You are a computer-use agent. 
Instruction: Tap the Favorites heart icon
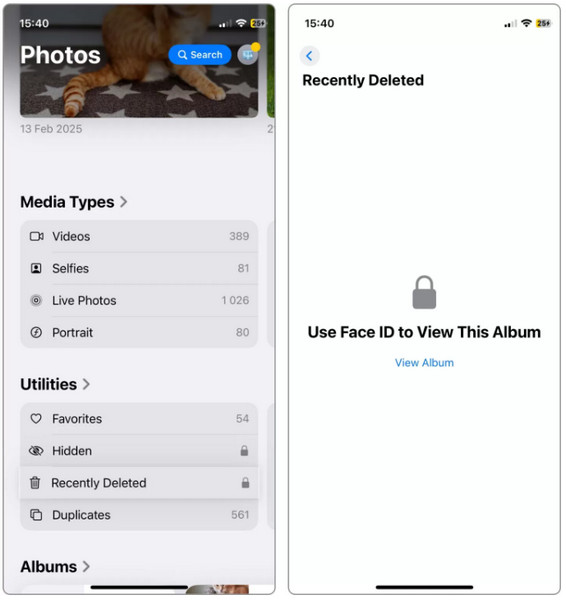(36, 419)
